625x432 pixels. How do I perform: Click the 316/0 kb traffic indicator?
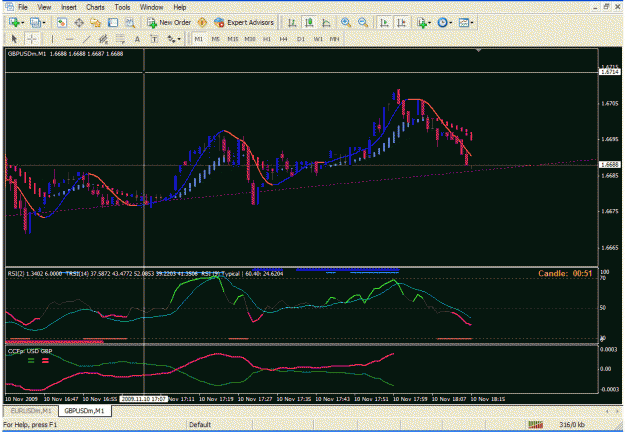tap(572, 425)
